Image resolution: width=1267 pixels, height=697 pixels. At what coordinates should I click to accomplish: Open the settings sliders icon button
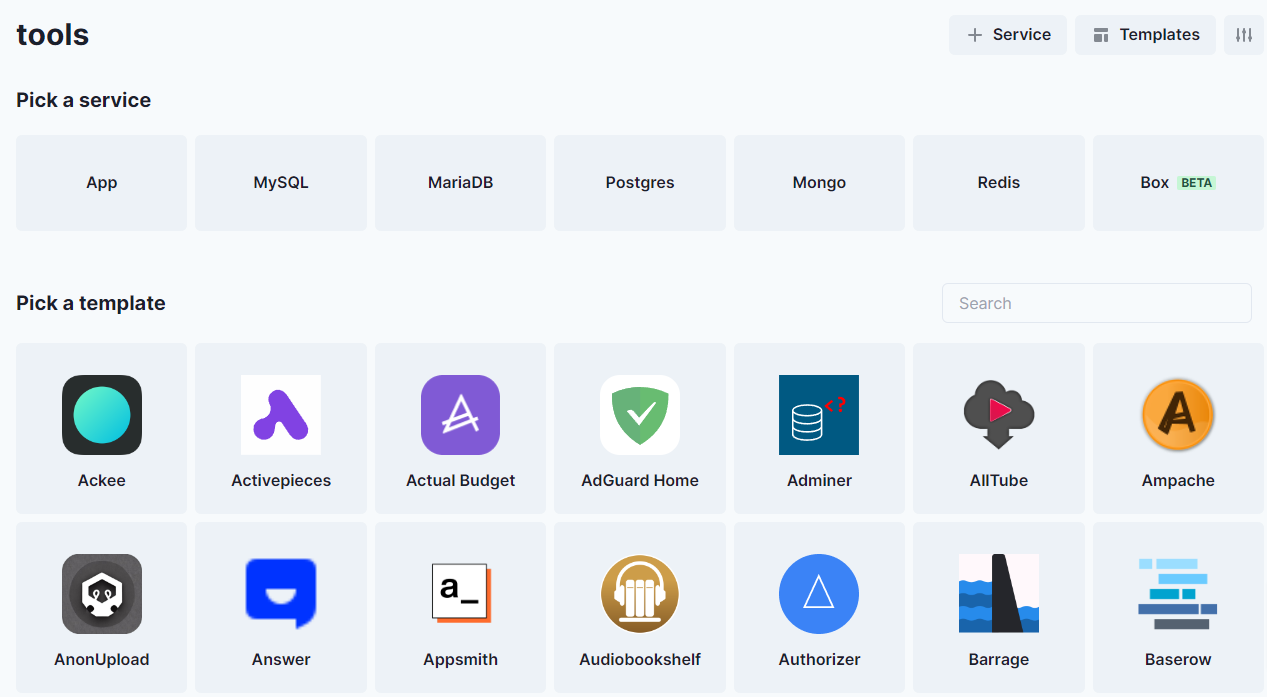1244,35
